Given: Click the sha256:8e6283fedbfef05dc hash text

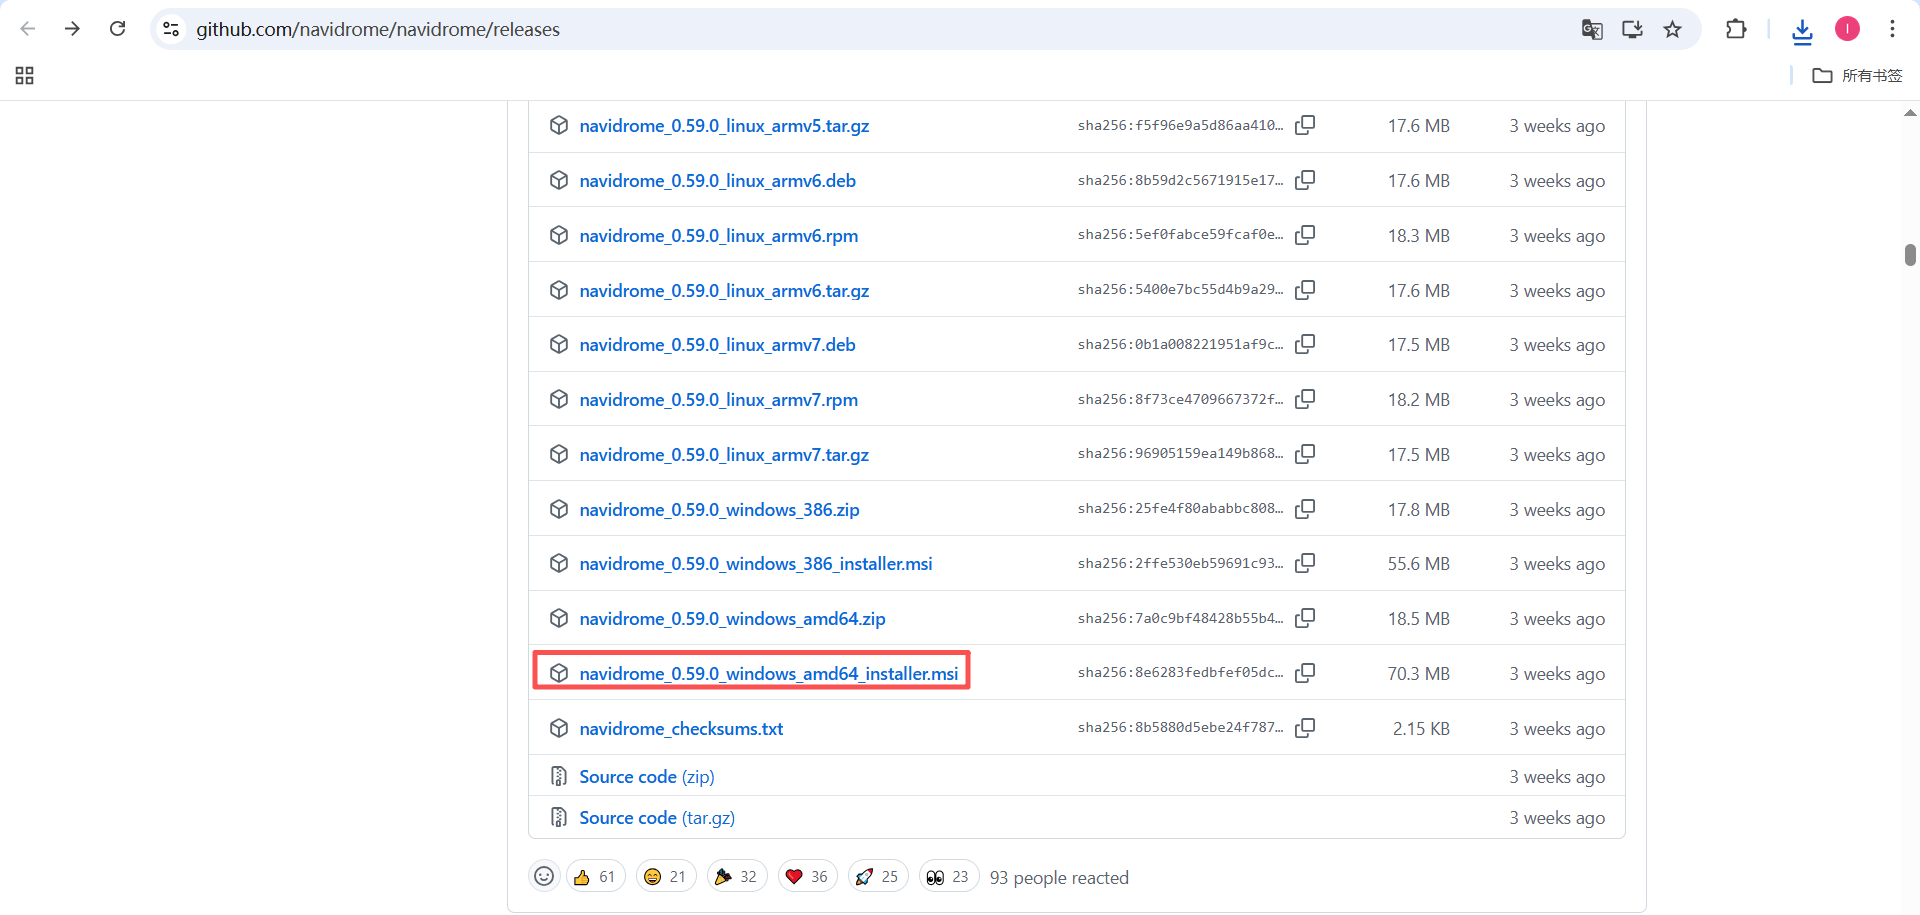Looking at the screenshot, I should [1180, 673].
